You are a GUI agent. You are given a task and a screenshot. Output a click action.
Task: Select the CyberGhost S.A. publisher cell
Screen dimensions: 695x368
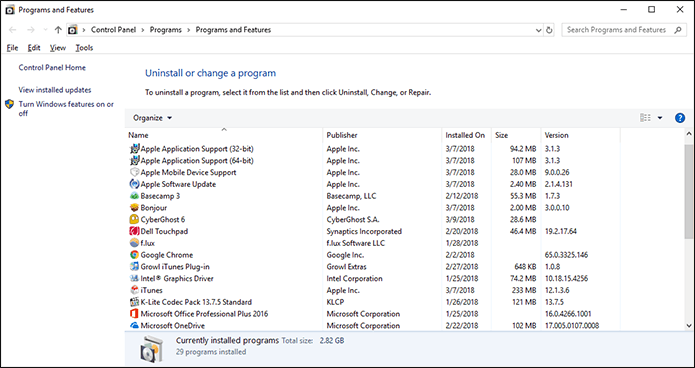pos(353,219)
